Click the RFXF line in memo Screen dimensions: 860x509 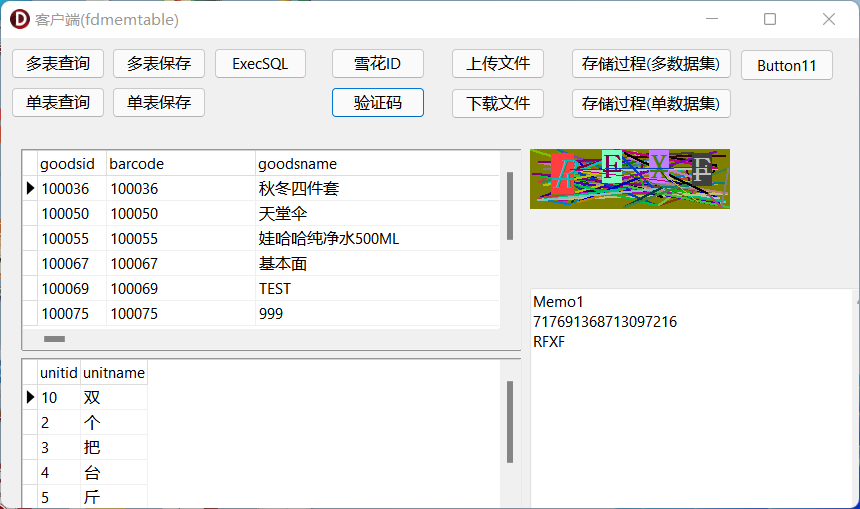click(548, 342)
